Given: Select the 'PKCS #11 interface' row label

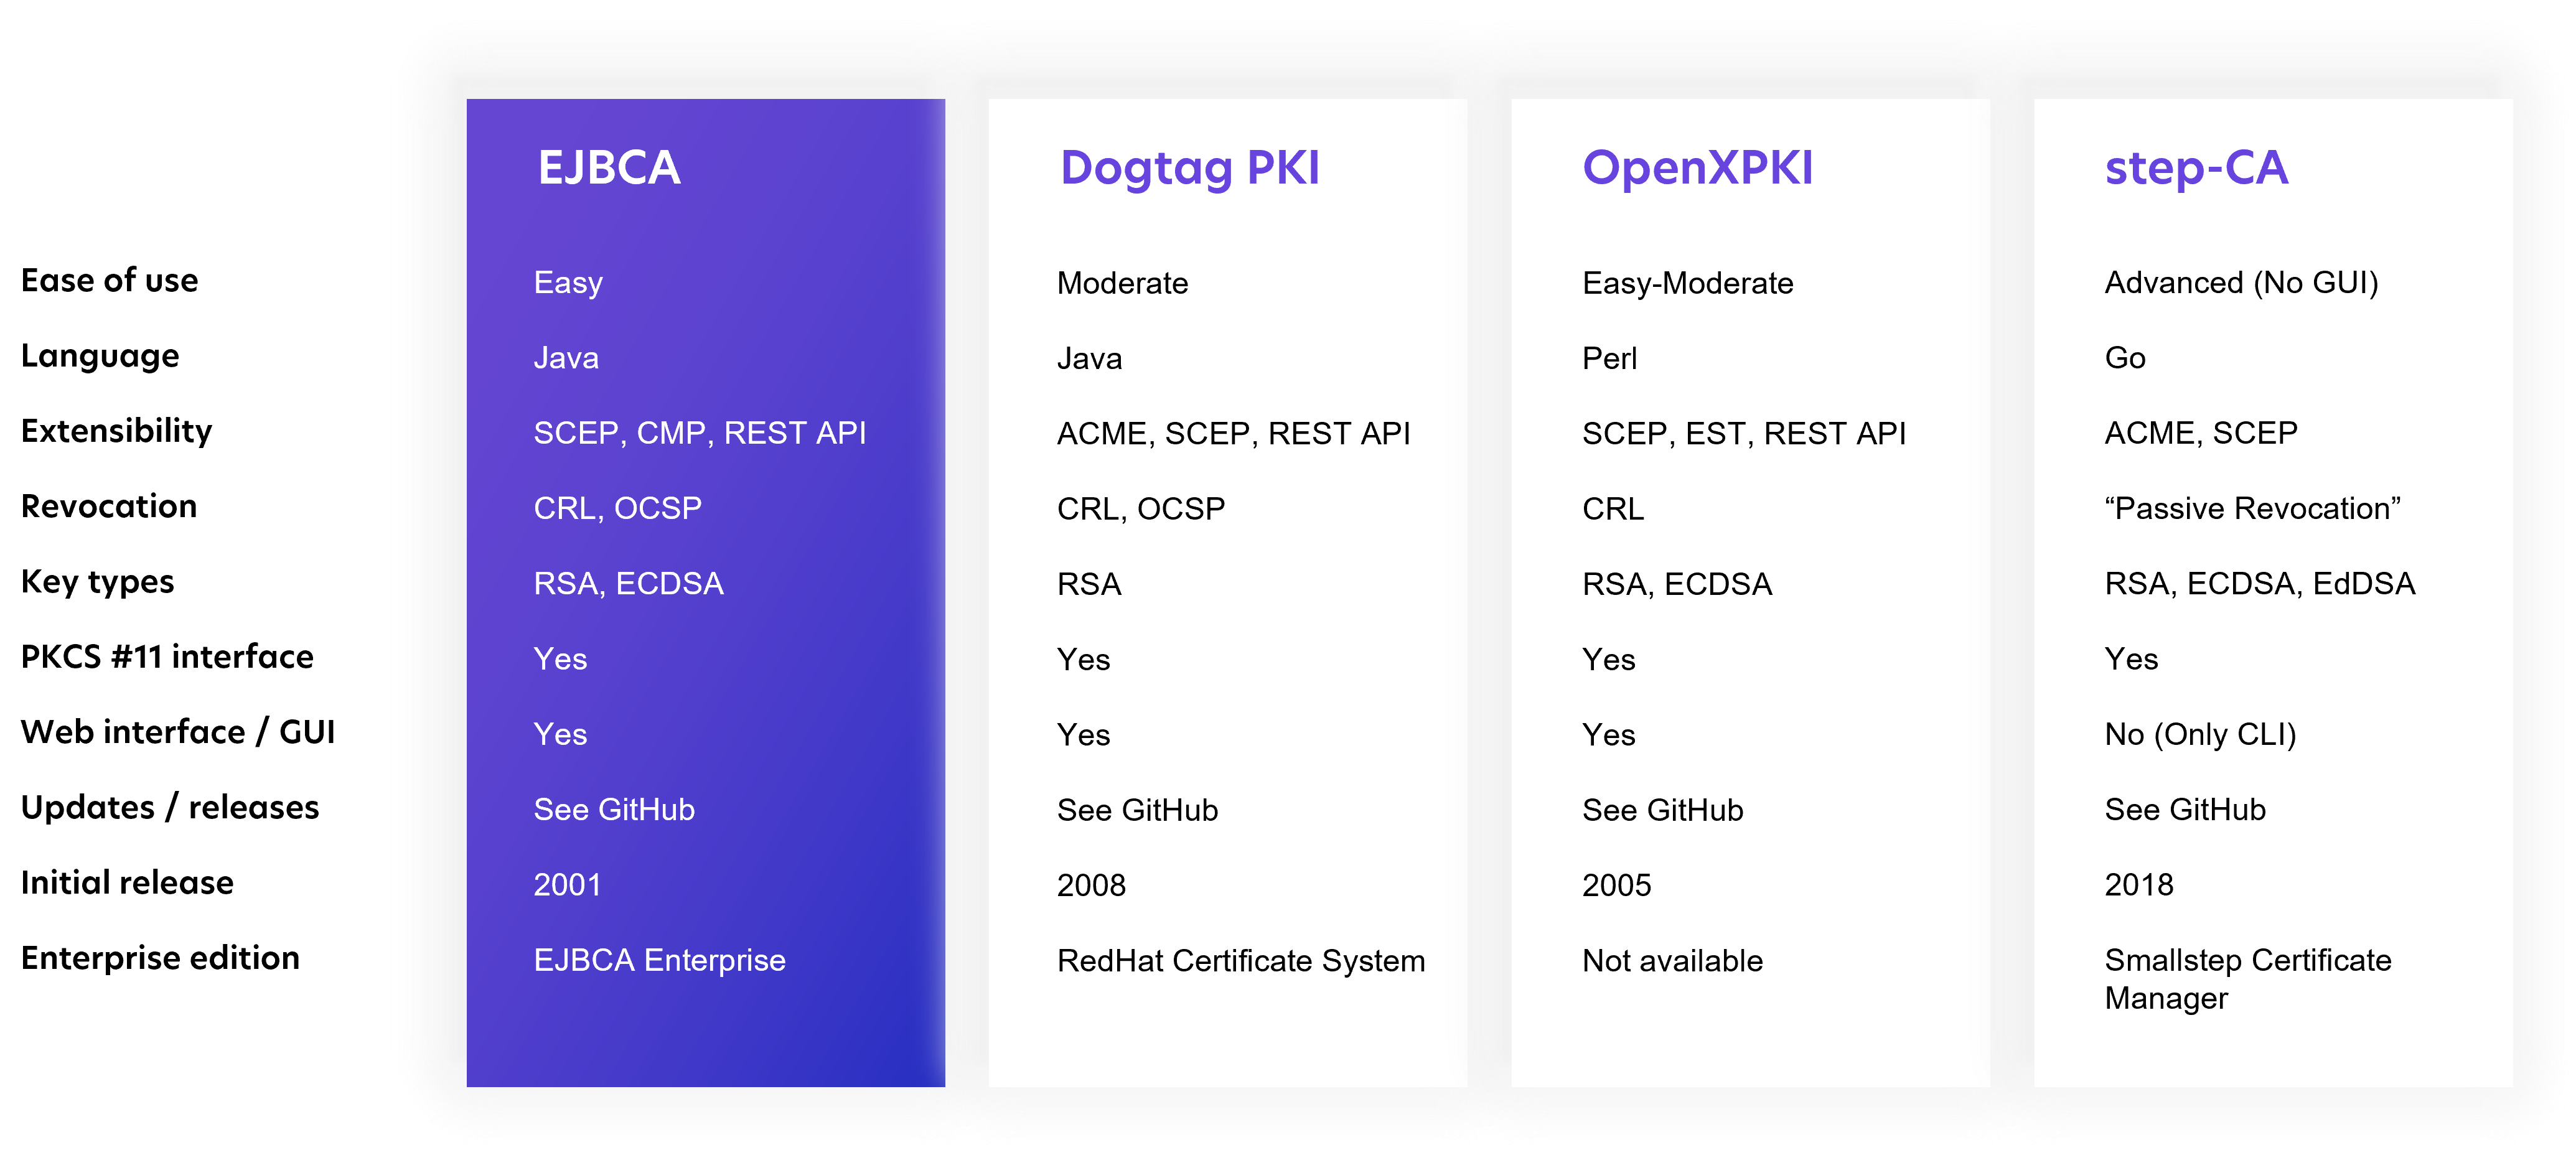Looking at the screenshot, I should point(167,657).
